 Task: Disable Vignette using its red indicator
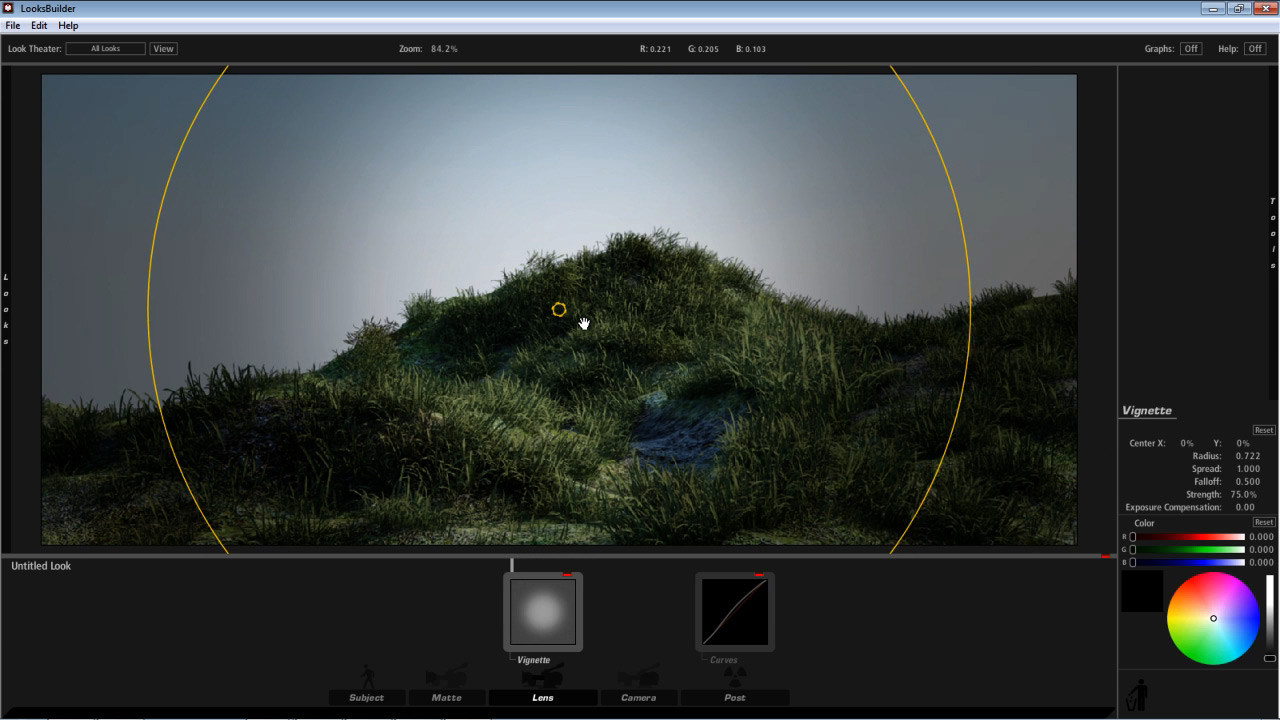(567, 575)
